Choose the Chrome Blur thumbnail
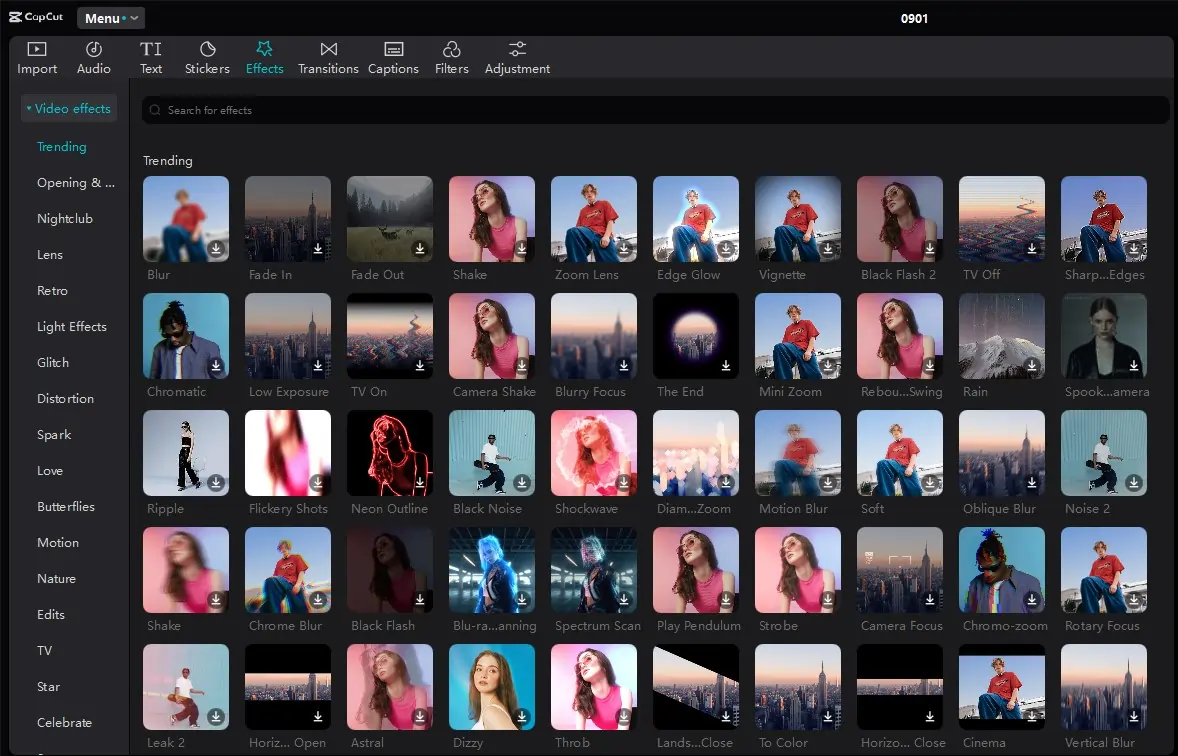The height and width of the screenshot is (756, 1178). [x=288, y=570]
